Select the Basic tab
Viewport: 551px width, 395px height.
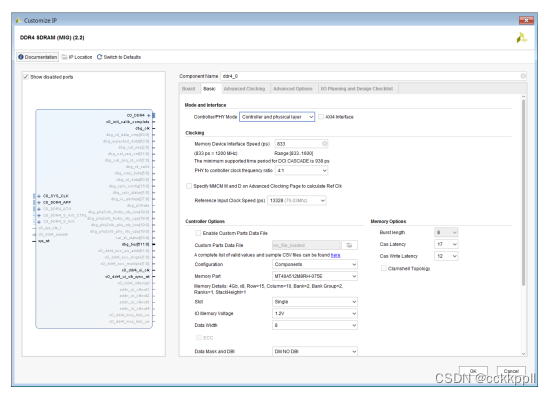(209, 89)
